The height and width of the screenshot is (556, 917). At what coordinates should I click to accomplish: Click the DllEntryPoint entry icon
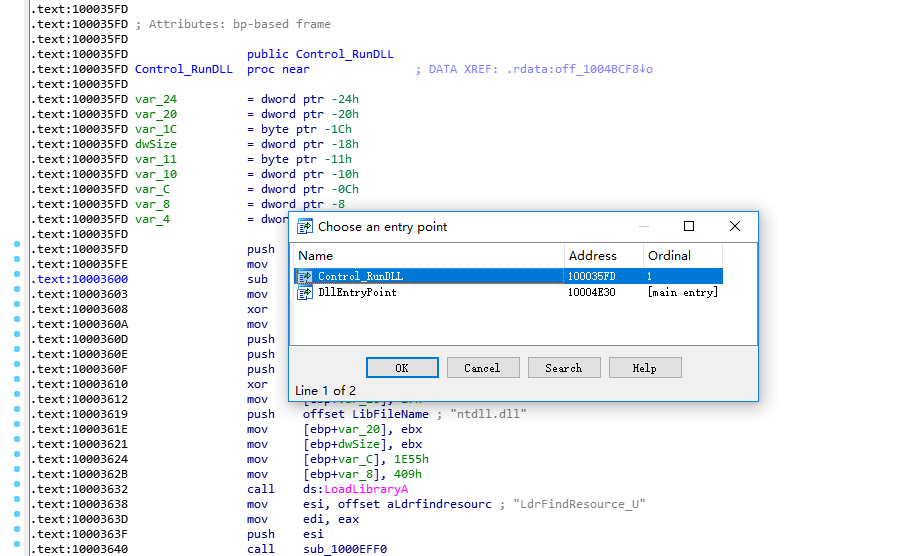[305, 292]
